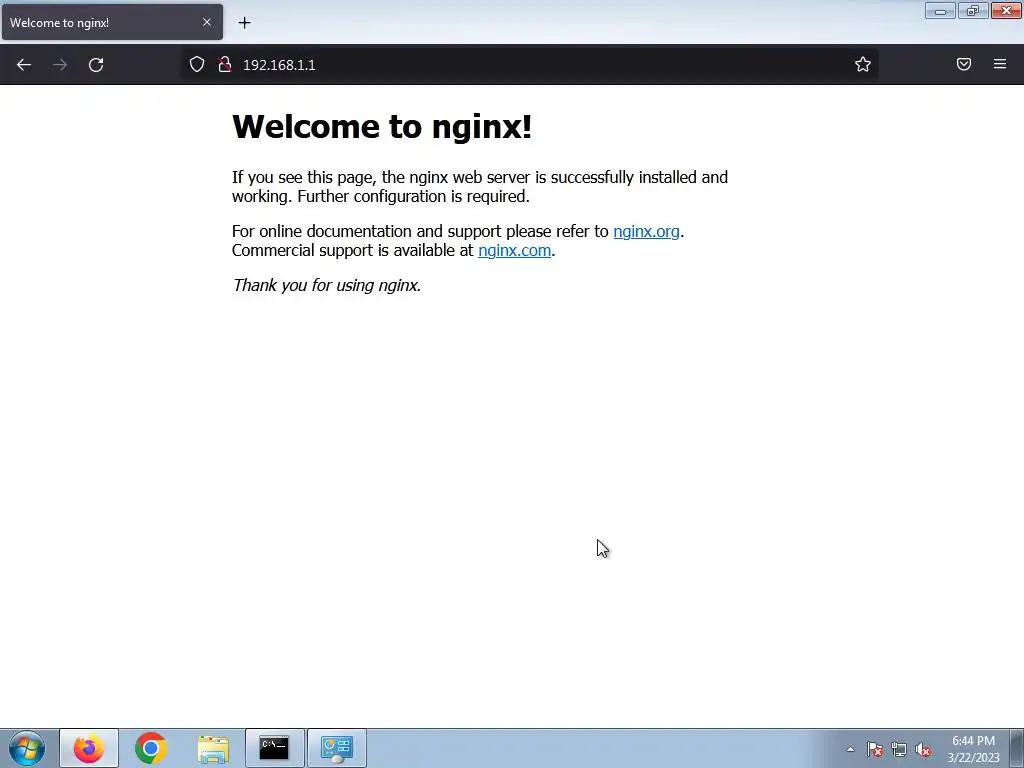Save page to Pocket
Viewport: 1024px width, 768px height.
pyautogui.click(x=964, y=64)
